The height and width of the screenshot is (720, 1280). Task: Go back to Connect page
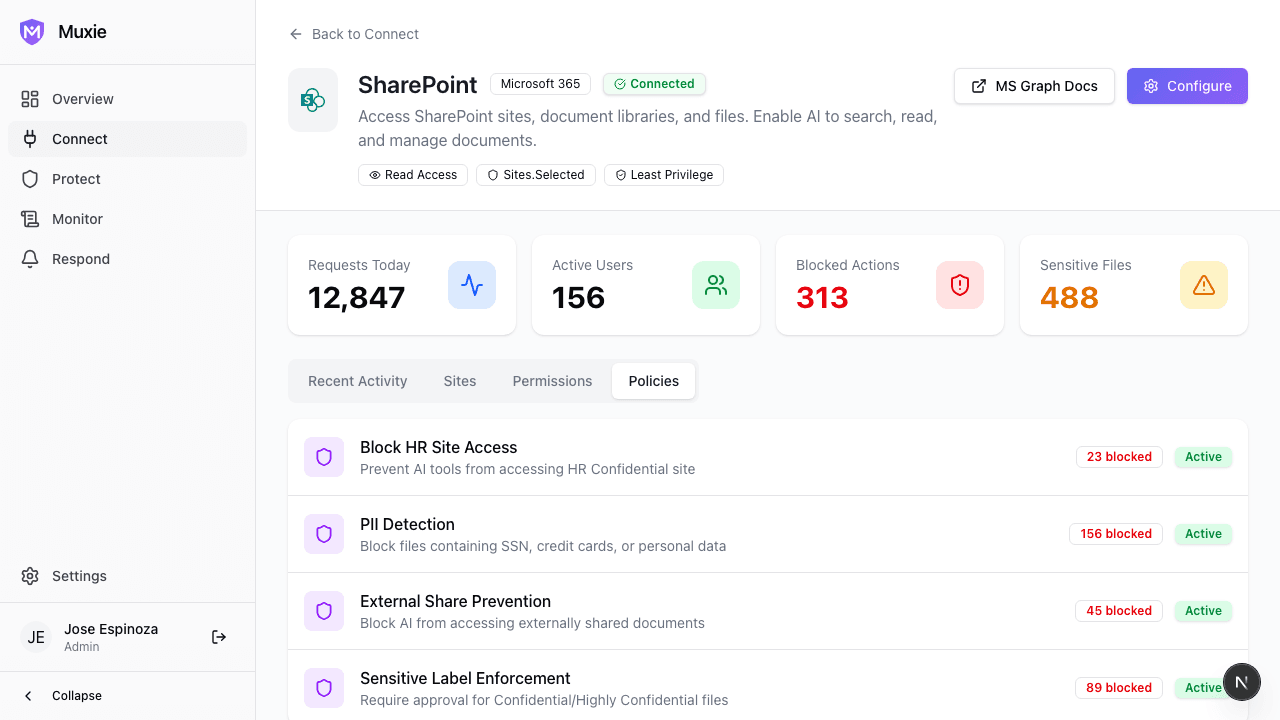(354, 34)
